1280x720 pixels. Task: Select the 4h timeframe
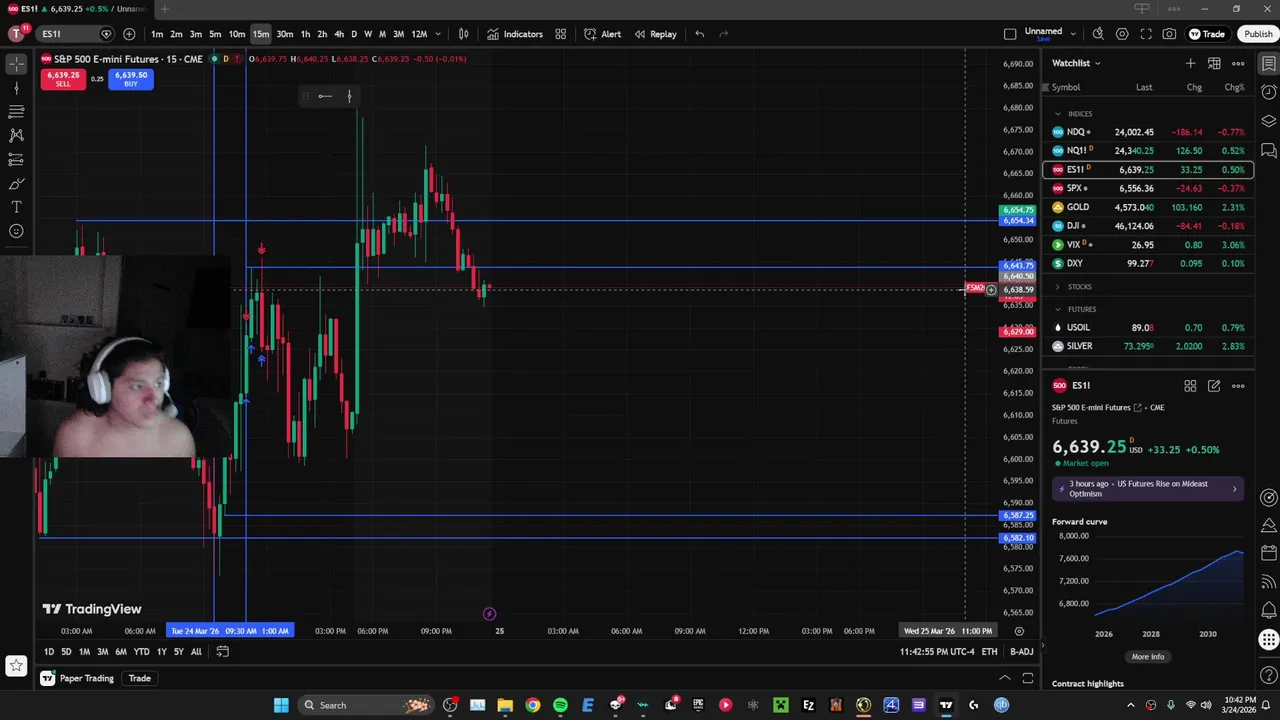[x=339, y=34]
